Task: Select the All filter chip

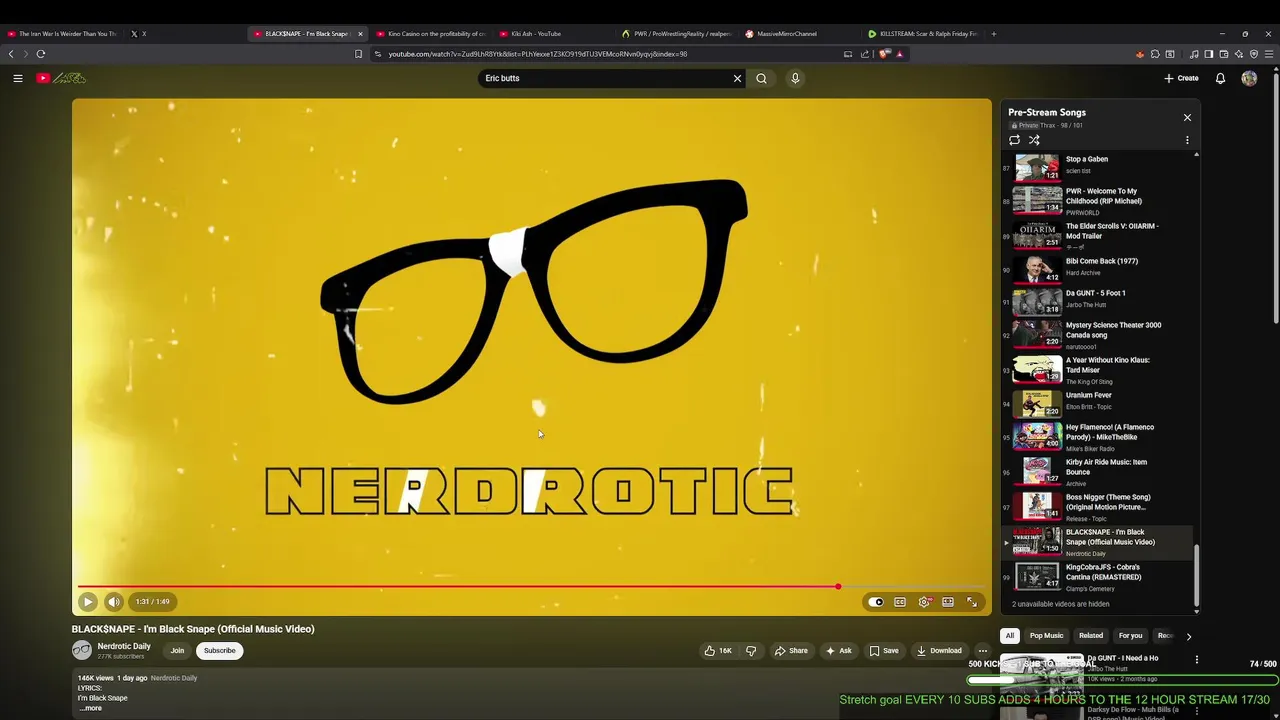Action: click(1010, 636)
